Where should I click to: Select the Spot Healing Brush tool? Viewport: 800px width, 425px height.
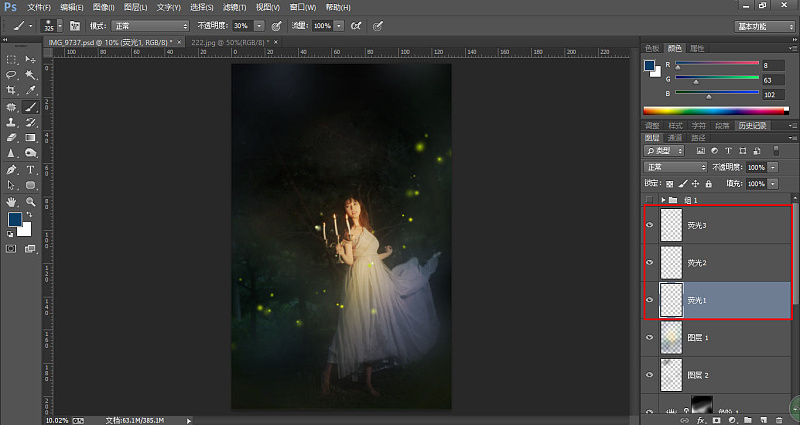pyautogui.click(x=11, y=107)
